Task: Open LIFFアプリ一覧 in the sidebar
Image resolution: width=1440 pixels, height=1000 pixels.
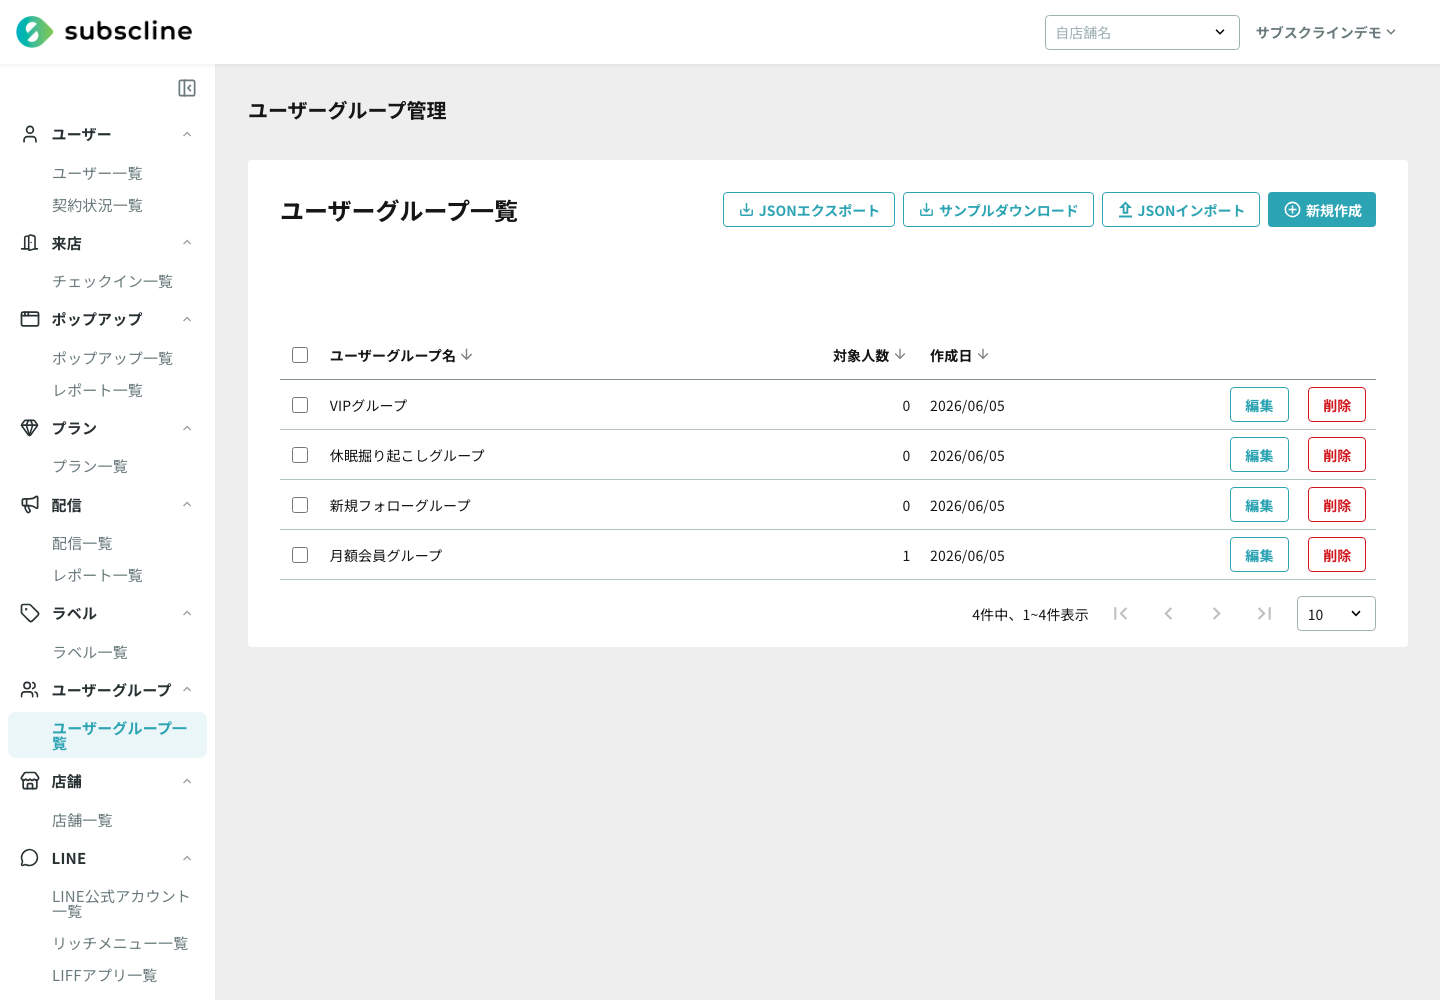Action: click(x=105, y=975)
